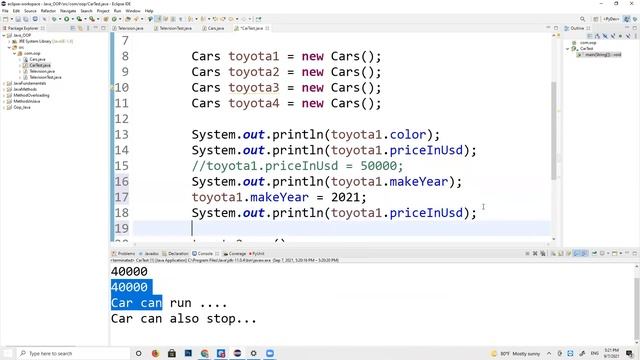The height and width of the screenshot is (360, 640).
Task: Click the Open Type toolbar icon
Action: point(128,19)
